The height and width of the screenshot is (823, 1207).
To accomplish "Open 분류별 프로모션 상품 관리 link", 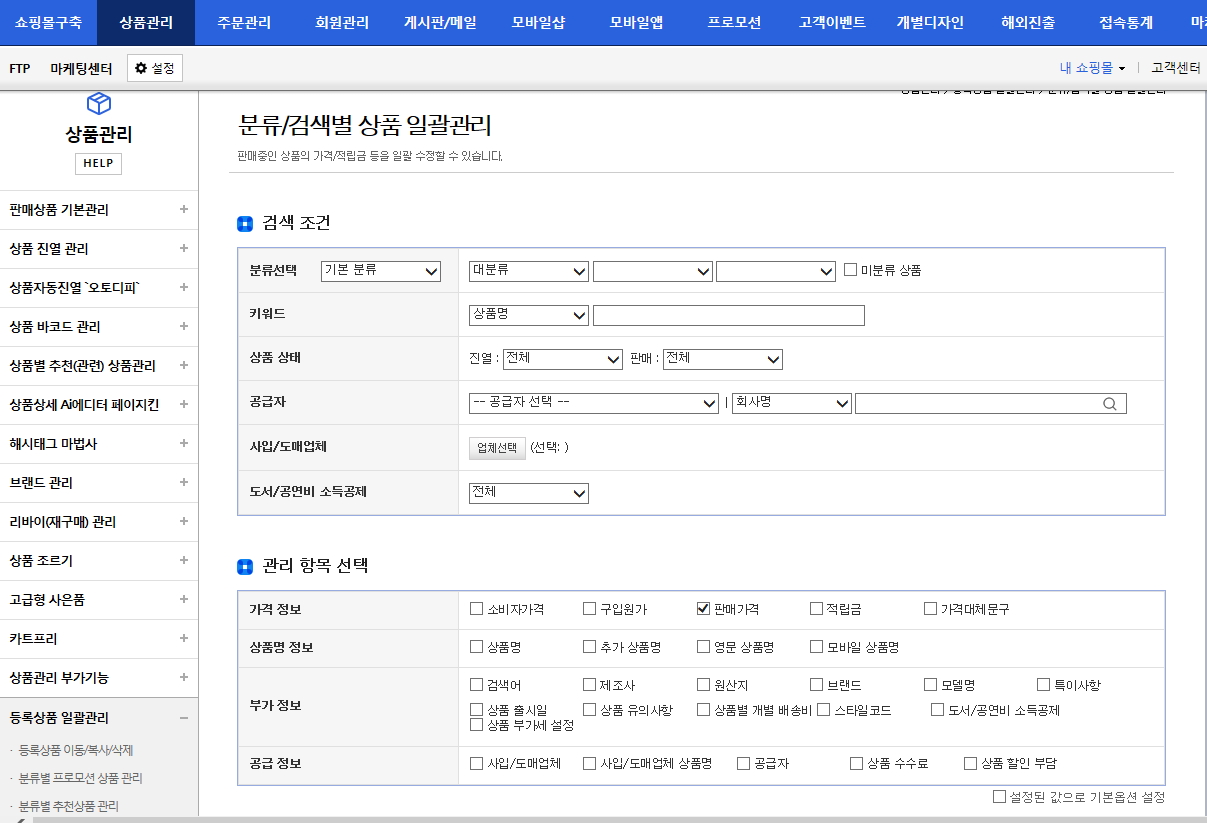I will 80,778.
